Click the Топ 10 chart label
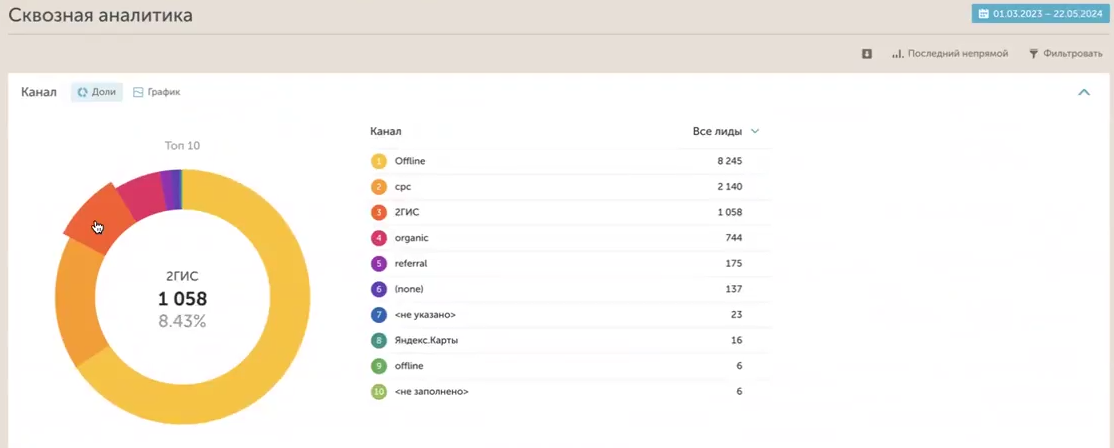Image resolution: width=1114 pixels, height=448 pixels. click(183, 146)
